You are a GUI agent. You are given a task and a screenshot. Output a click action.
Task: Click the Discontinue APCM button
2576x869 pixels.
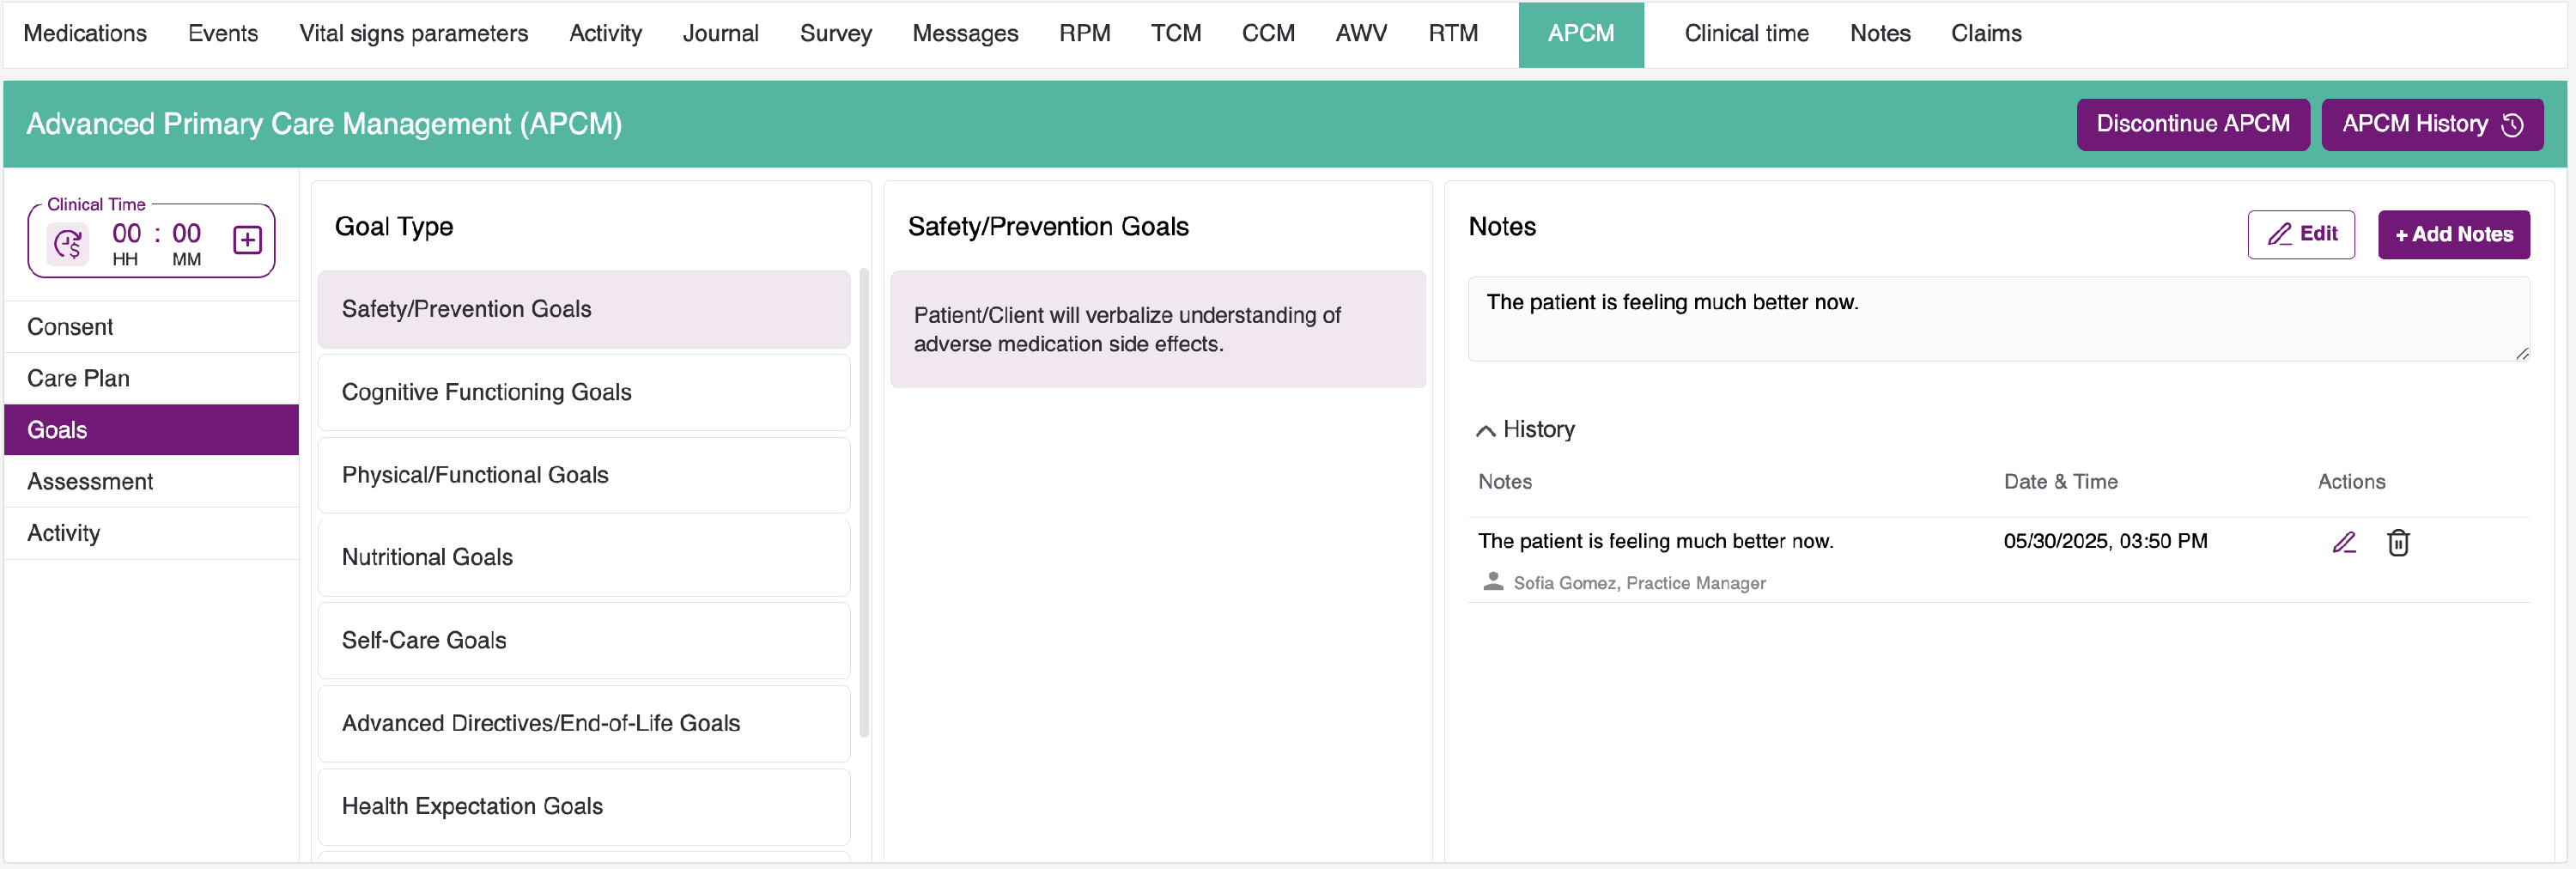click(x=2192, y=125)
